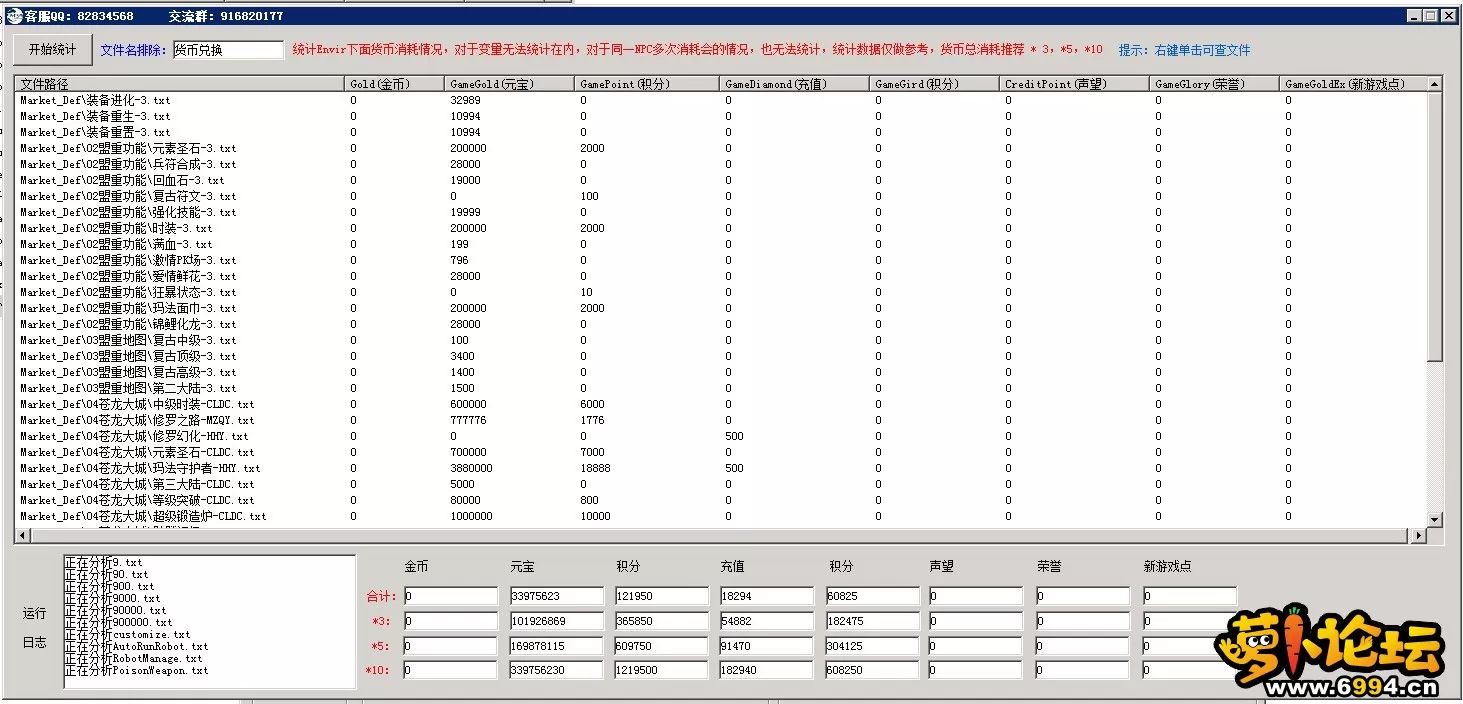Click the 合计 积分 field showing 121950
The width and height of the screenshot is (1463, 704).
coord(663,596)
